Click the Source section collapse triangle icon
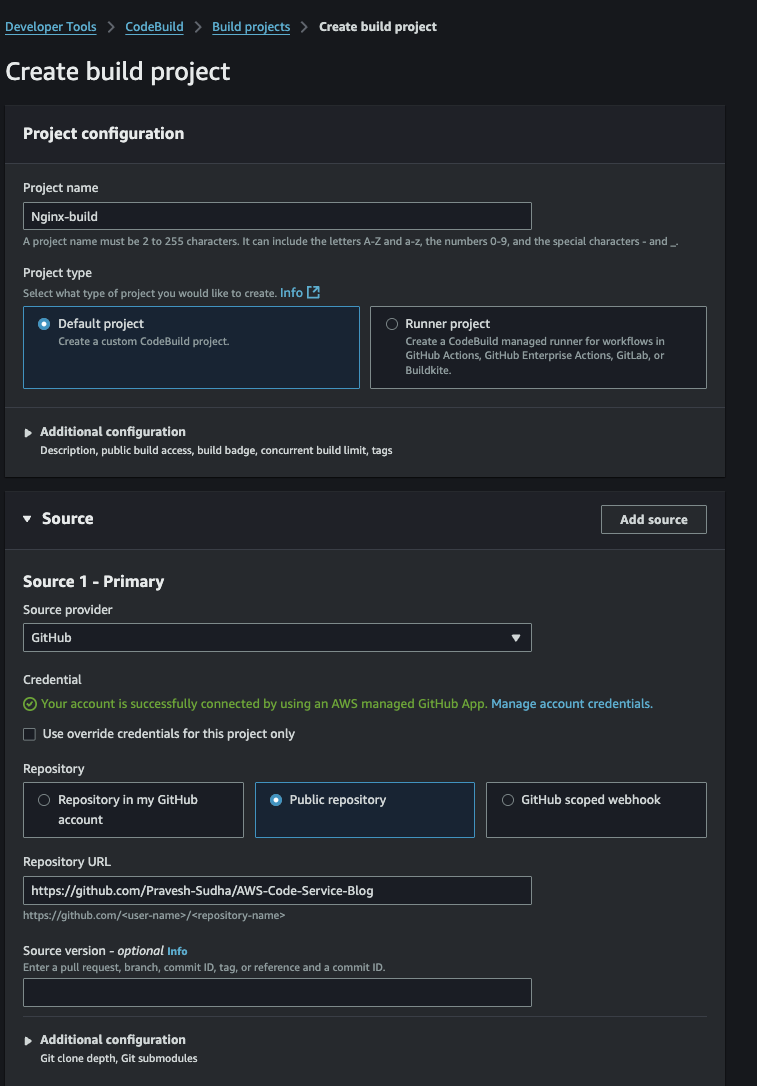The width and height of the screenshot is (757, 1086). 27,519
